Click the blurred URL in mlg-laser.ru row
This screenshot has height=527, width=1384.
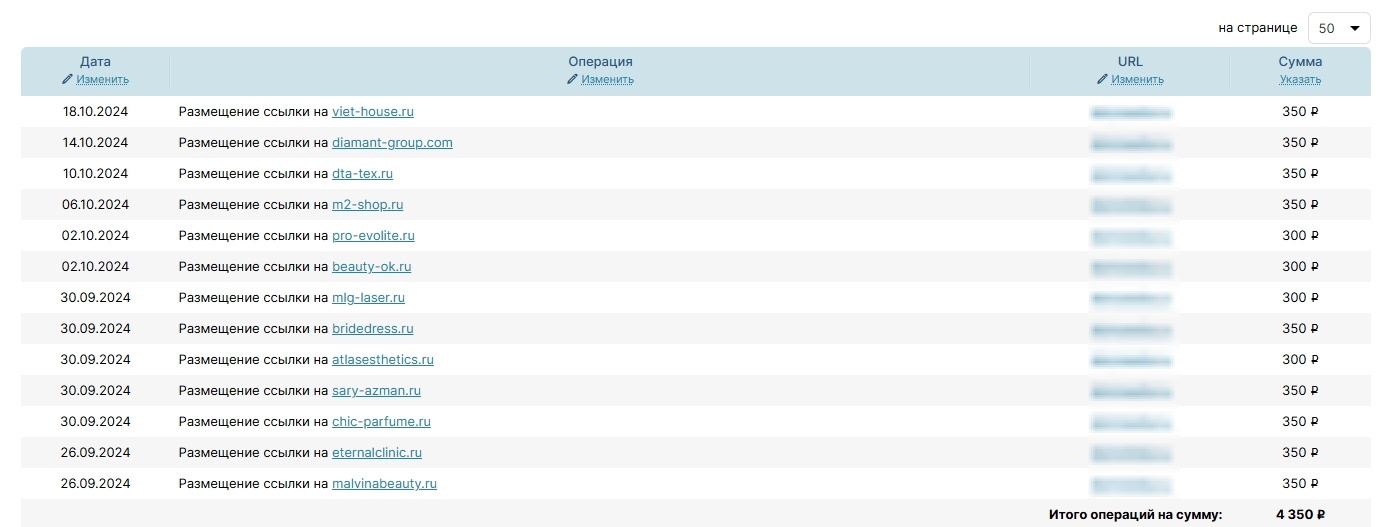tap(1131, 298)
